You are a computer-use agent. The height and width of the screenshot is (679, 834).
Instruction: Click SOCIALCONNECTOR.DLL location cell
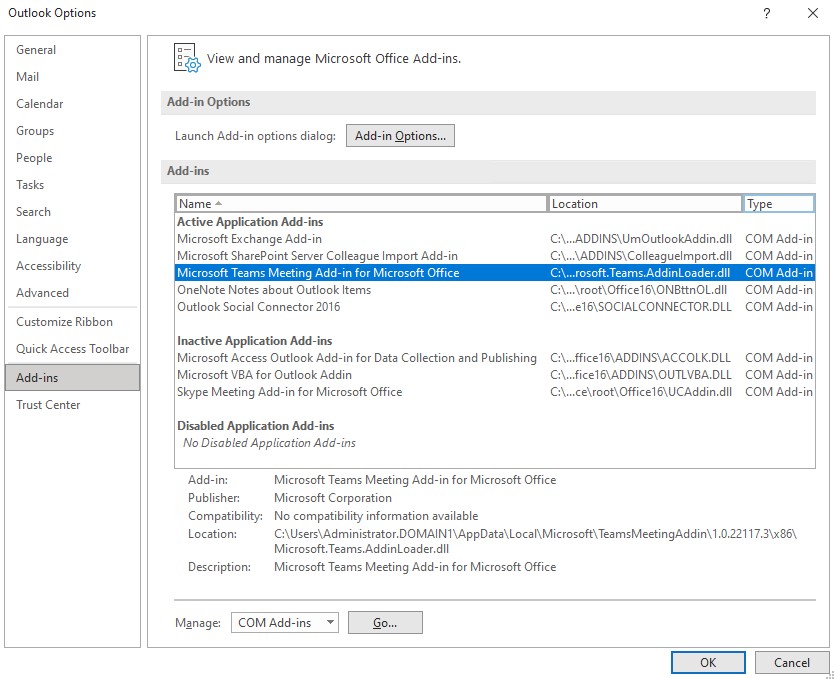(x=641, y=307)
